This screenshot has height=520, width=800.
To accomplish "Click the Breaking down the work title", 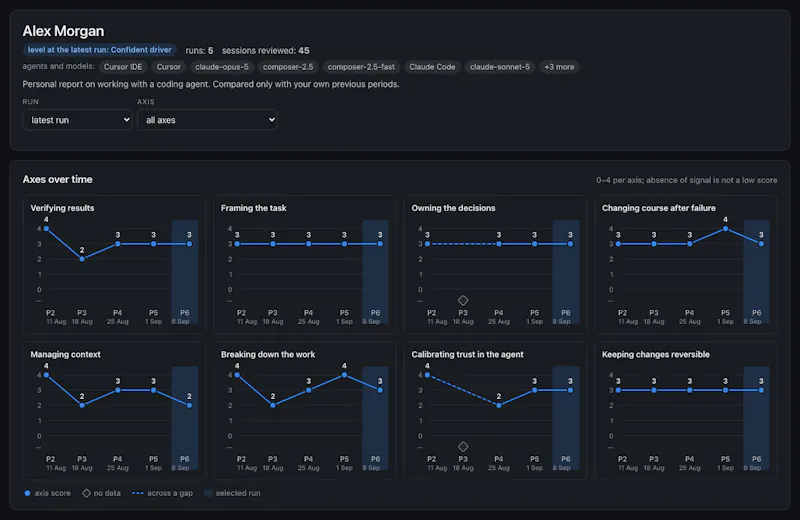I will 268,354.
